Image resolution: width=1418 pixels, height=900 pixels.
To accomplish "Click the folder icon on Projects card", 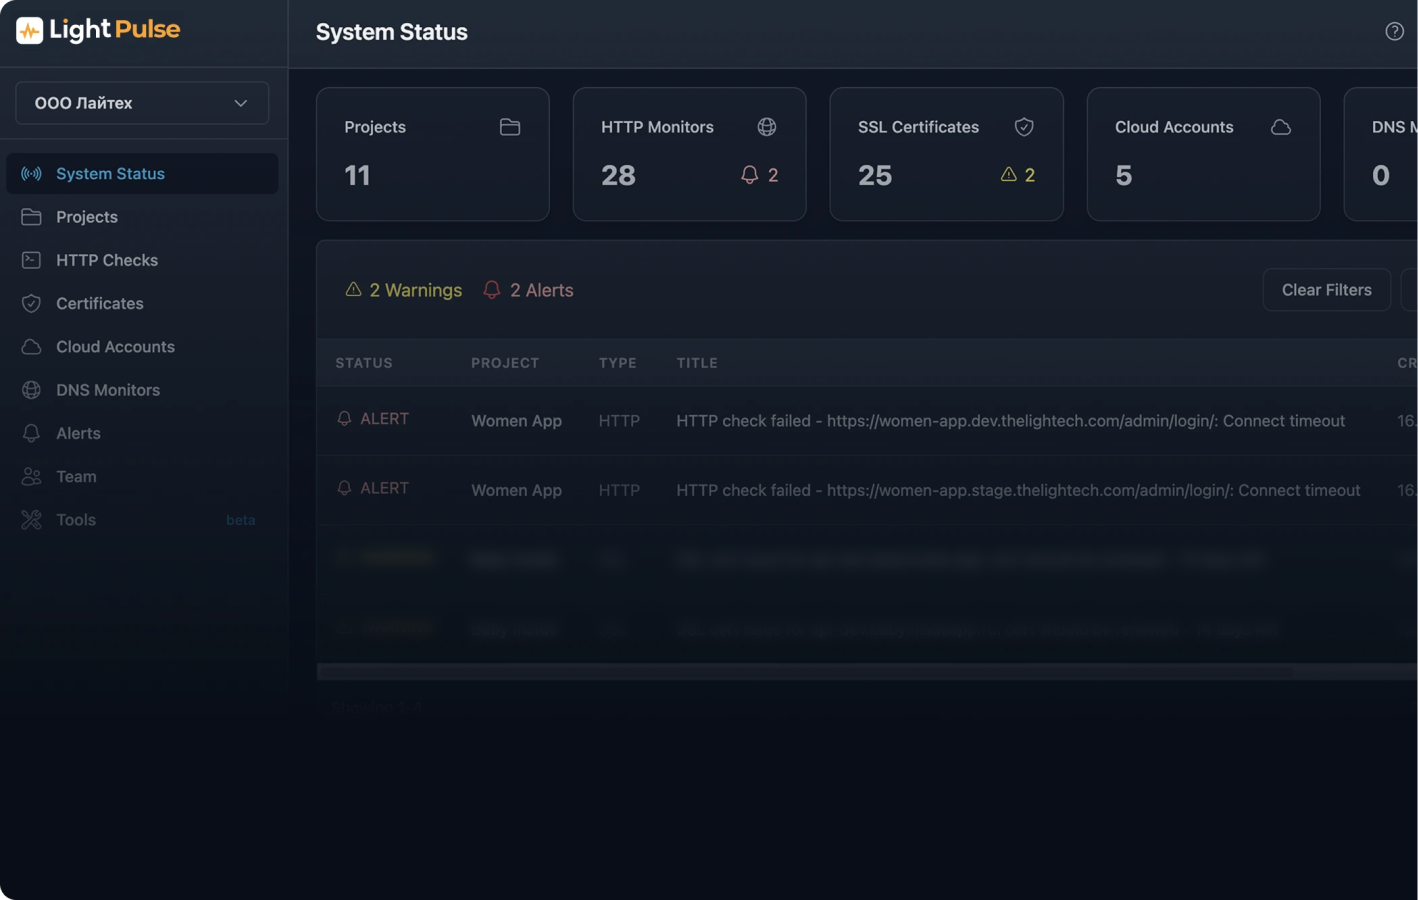I will pyautogui.click(x=510, y=127).
